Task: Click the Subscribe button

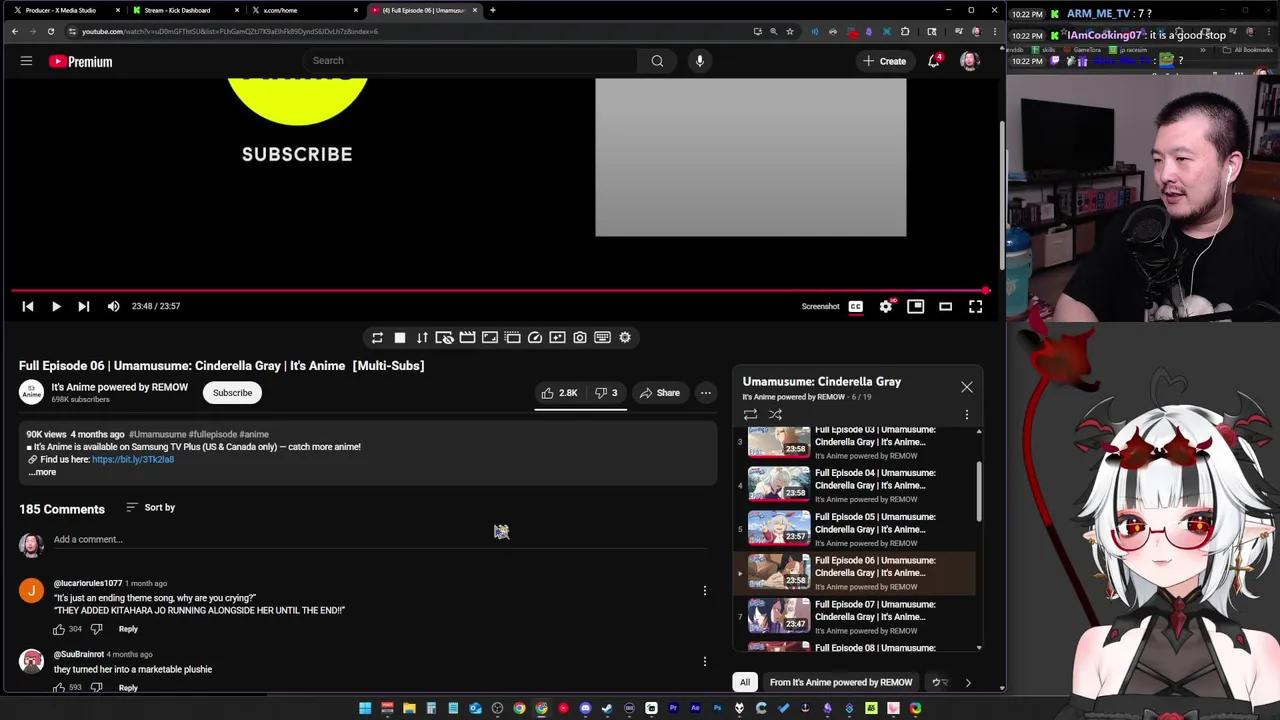Action: click(232, 393)
